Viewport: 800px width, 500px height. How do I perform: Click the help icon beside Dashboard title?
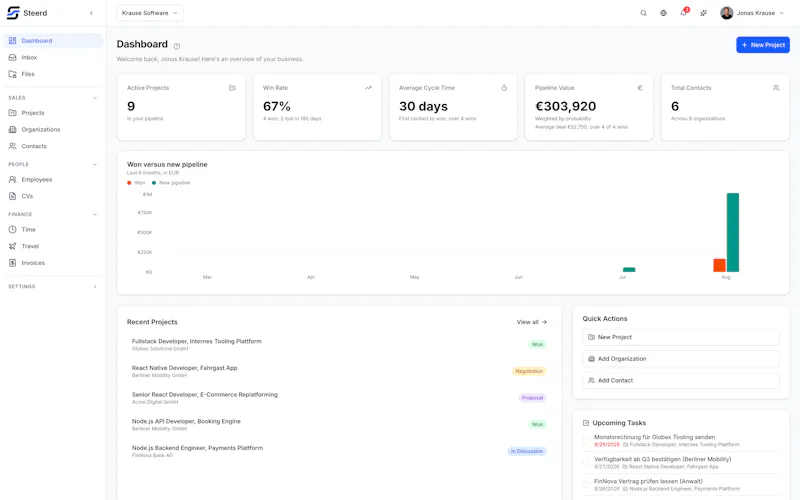177,46
